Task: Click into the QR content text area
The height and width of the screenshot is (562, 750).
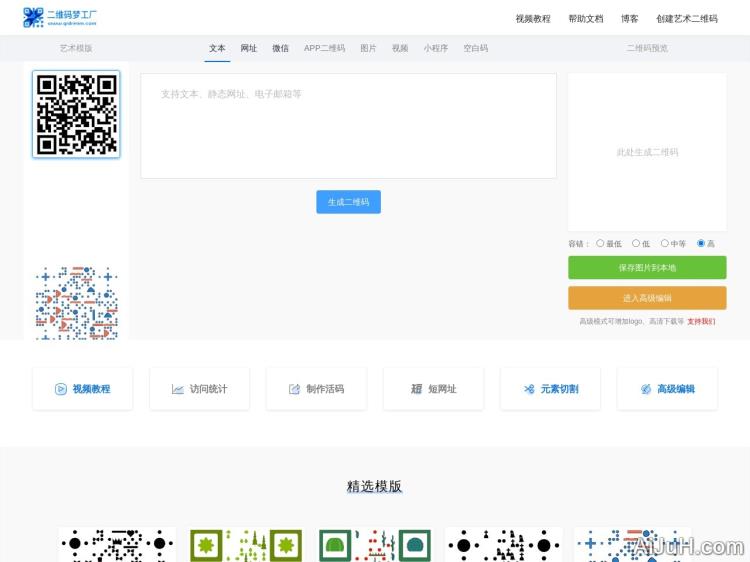Action: pyautogui.click(x=348, y=126)
